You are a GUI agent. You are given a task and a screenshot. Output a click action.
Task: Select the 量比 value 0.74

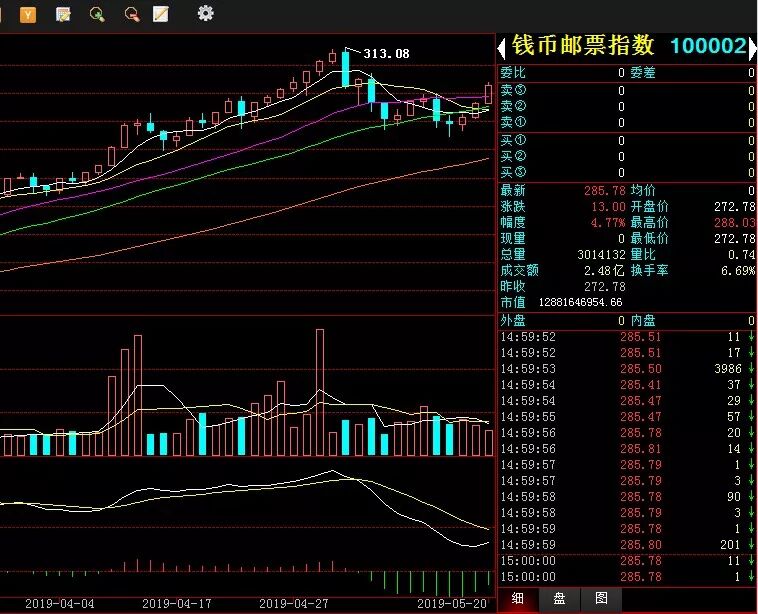pos(742,255)
